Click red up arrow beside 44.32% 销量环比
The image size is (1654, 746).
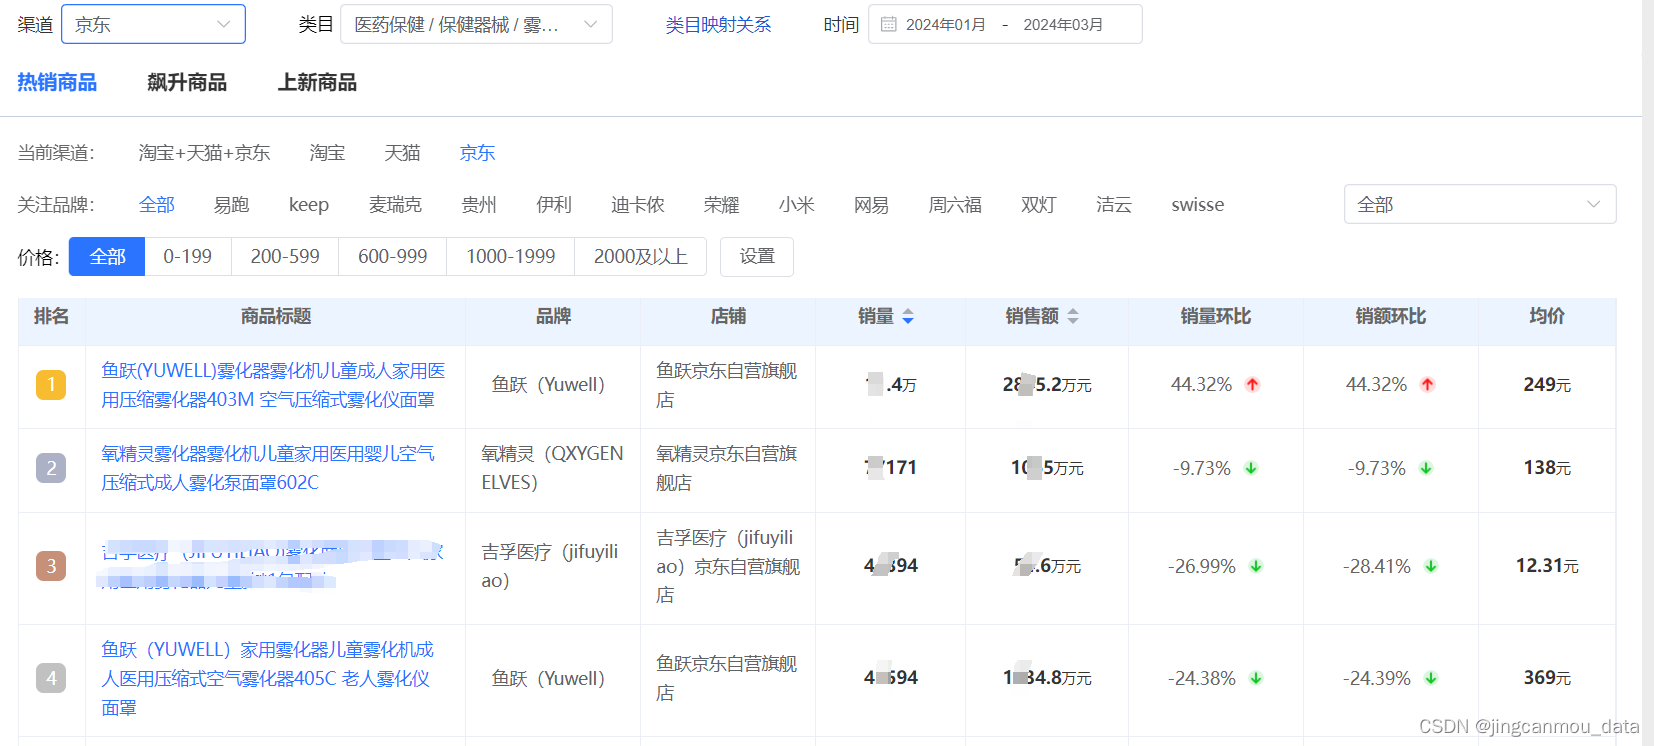[1252, 385]
